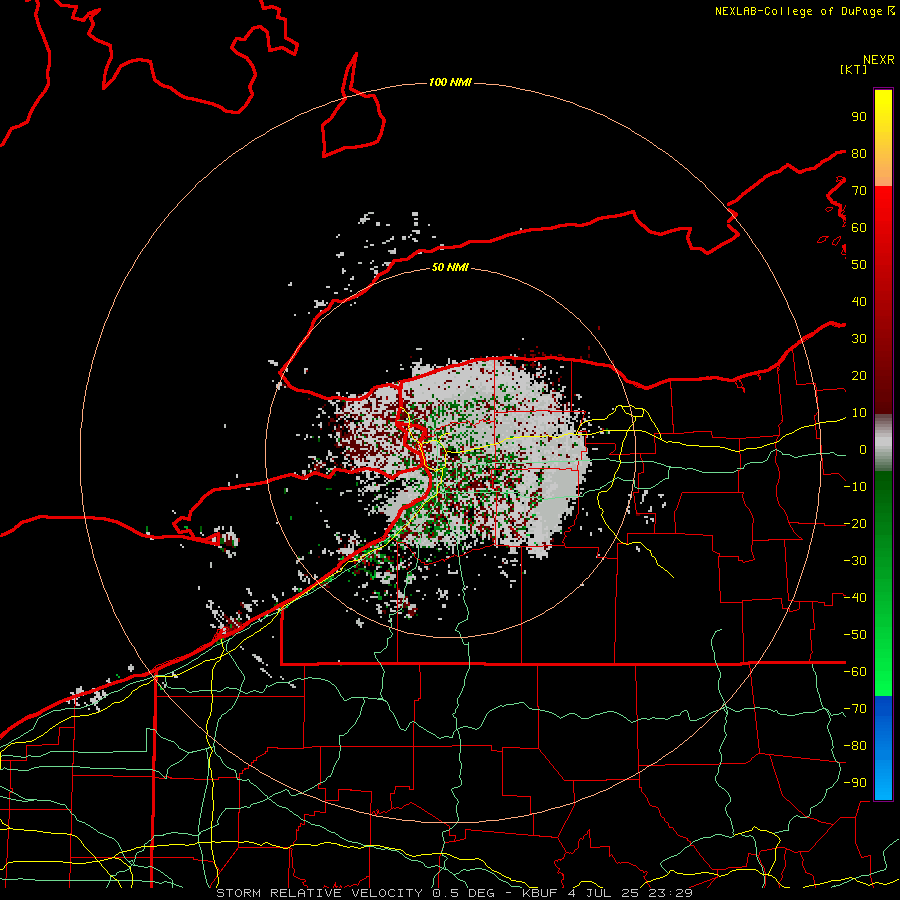Select the 10 value on the velocity legend

click(x=859, y=413)
